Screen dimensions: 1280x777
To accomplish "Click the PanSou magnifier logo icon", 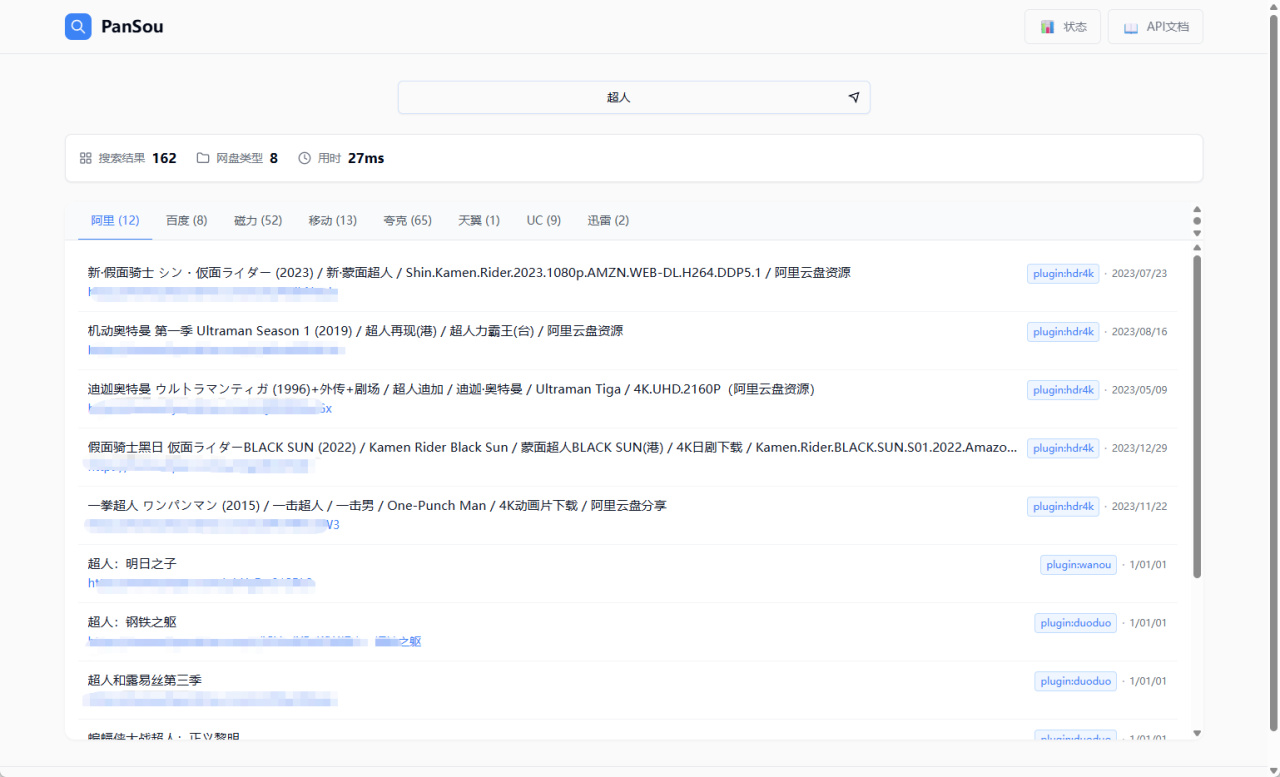I will [x=78, y=27].
